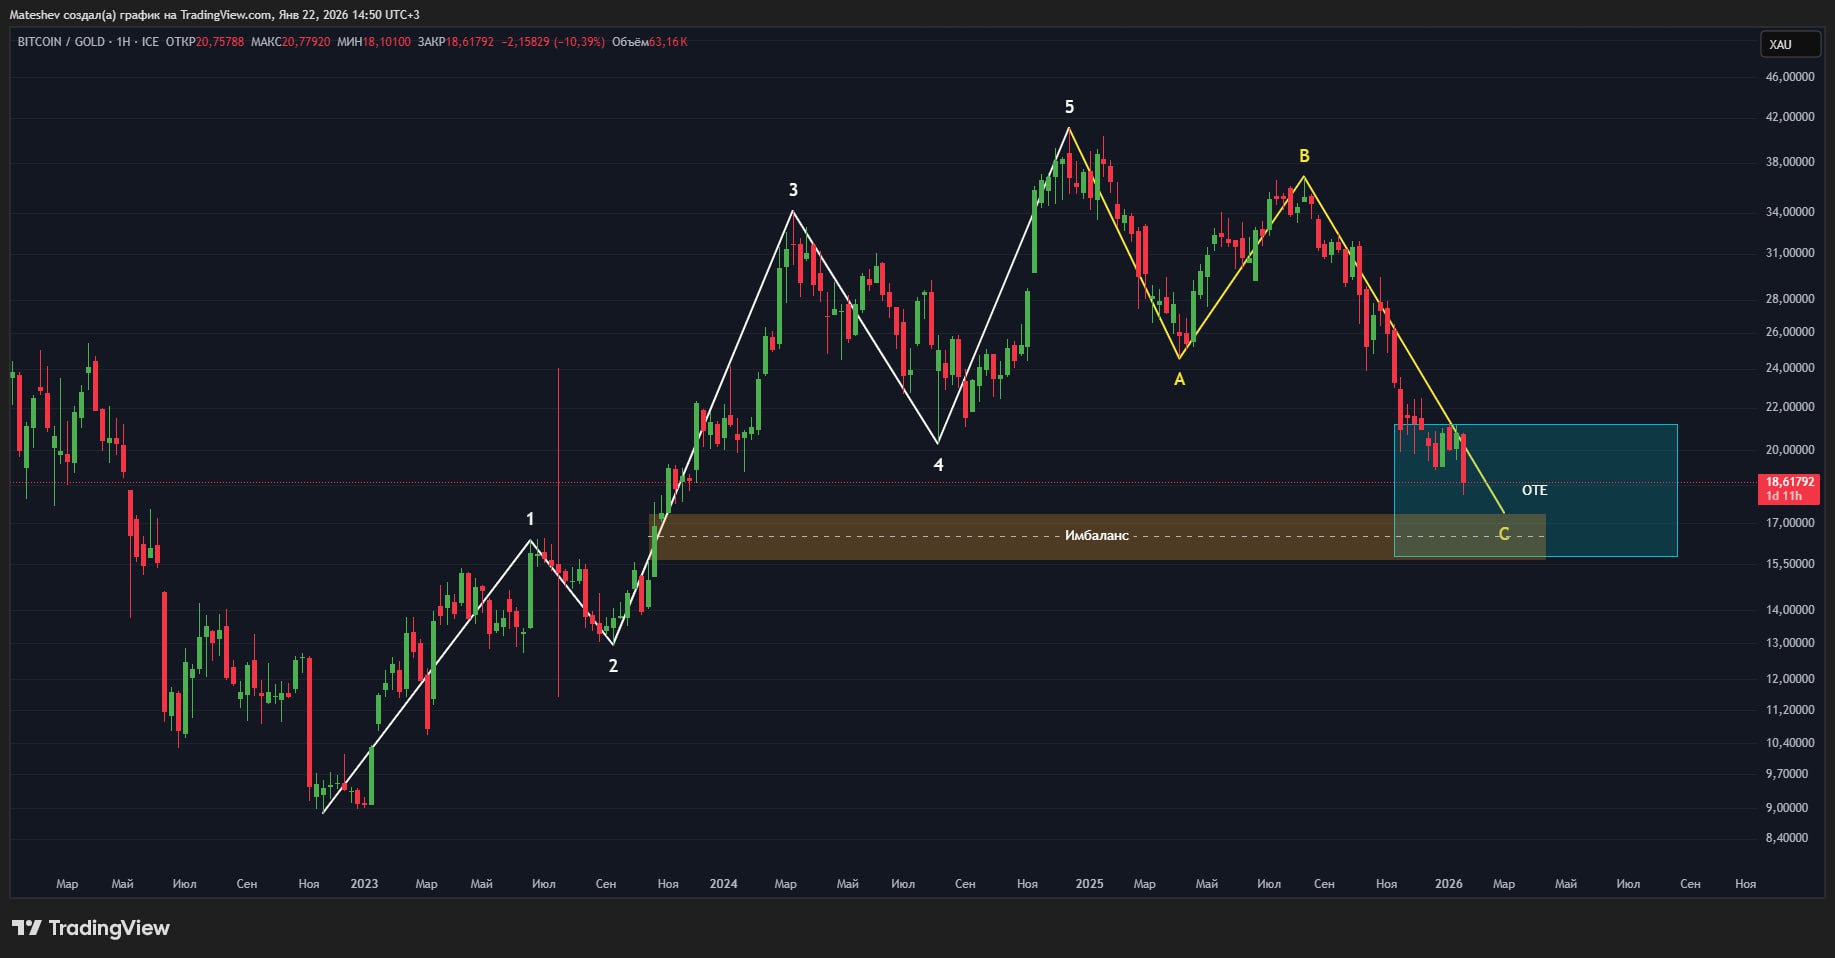Select the wave 1 label
Viewport: 1835px width, 958px height.
pos(530,519)
